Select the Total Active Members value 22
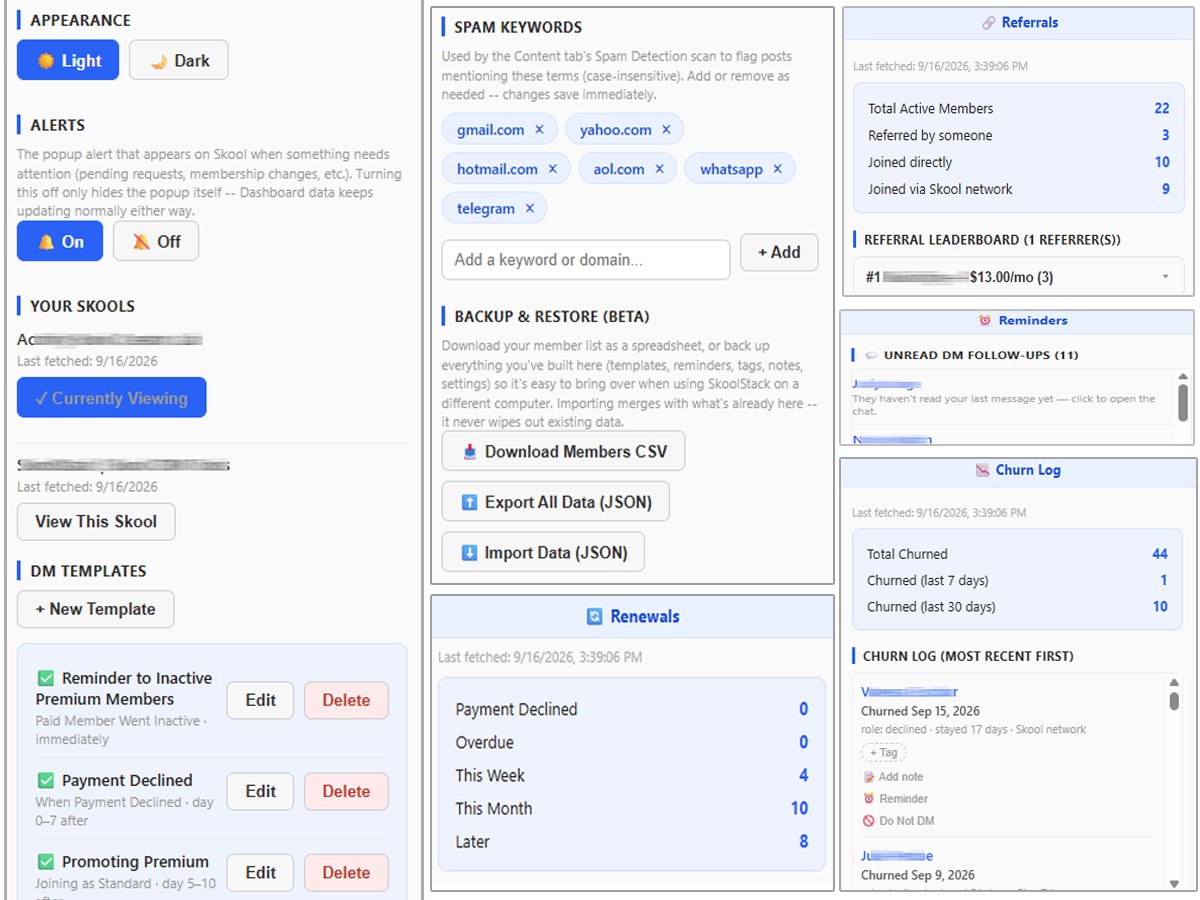Screen dimensions: 1200x900 tap(1162, 109)
